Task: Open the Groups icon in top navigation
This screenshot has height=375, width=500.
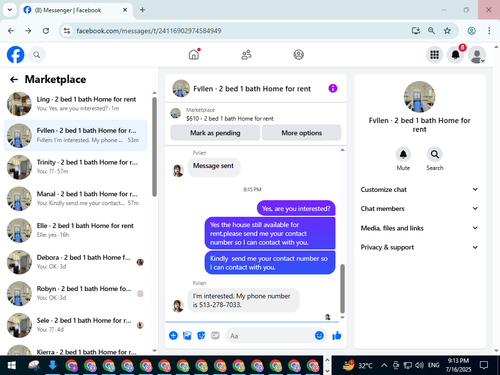Action: (x=298, y=55)
